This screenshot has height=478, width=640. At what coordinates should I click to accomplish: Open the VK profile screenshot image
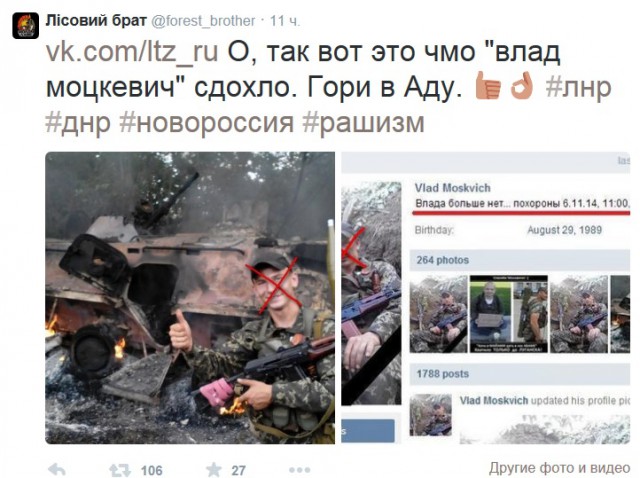coord(486,298)
